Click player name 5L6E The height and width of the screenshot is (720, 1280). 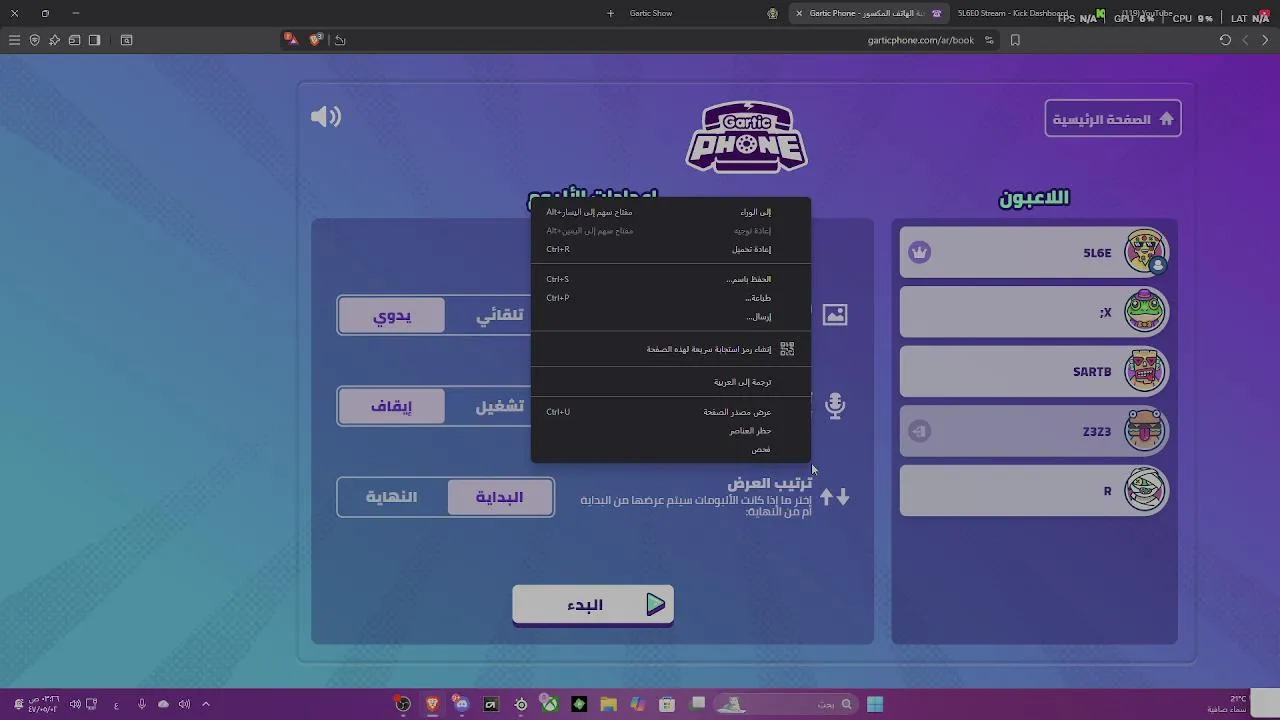click(x=1097, y=253)
